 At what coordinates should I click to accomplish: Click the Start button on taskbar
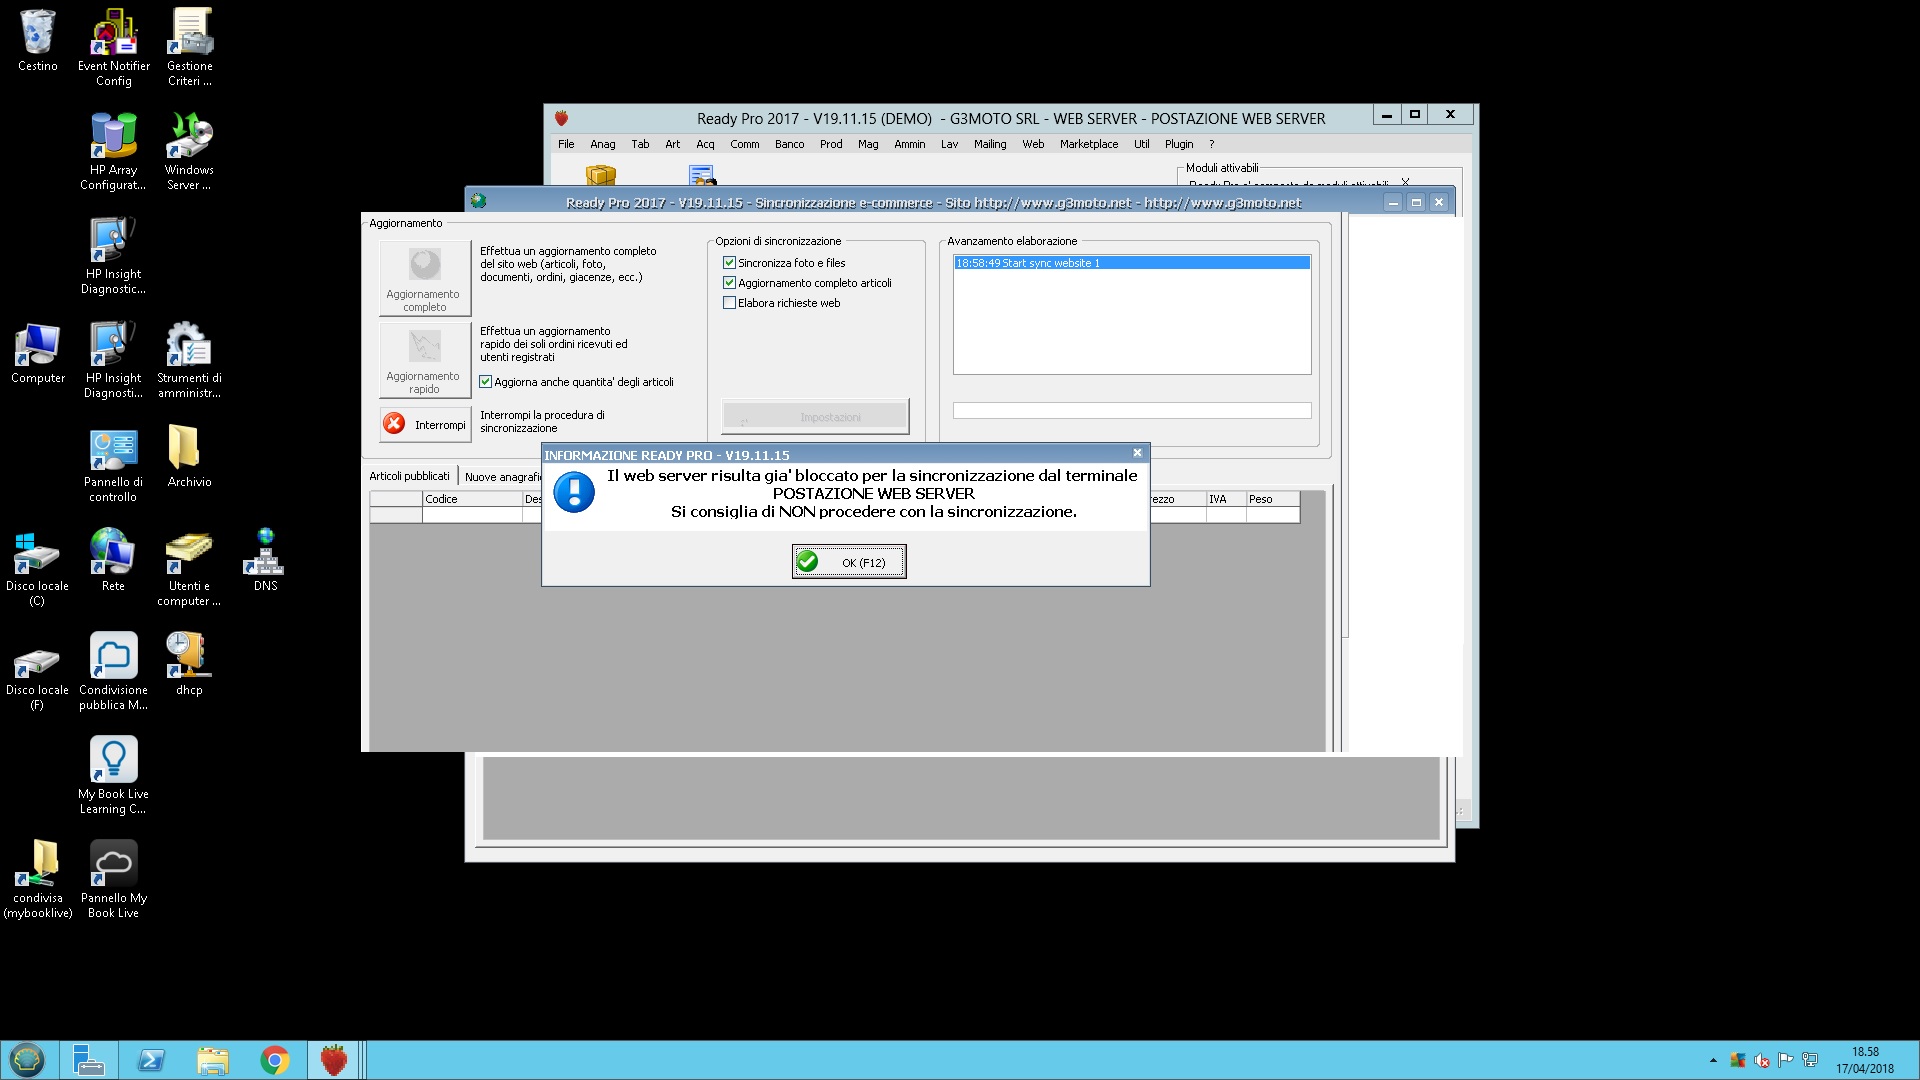(27, 1060)
